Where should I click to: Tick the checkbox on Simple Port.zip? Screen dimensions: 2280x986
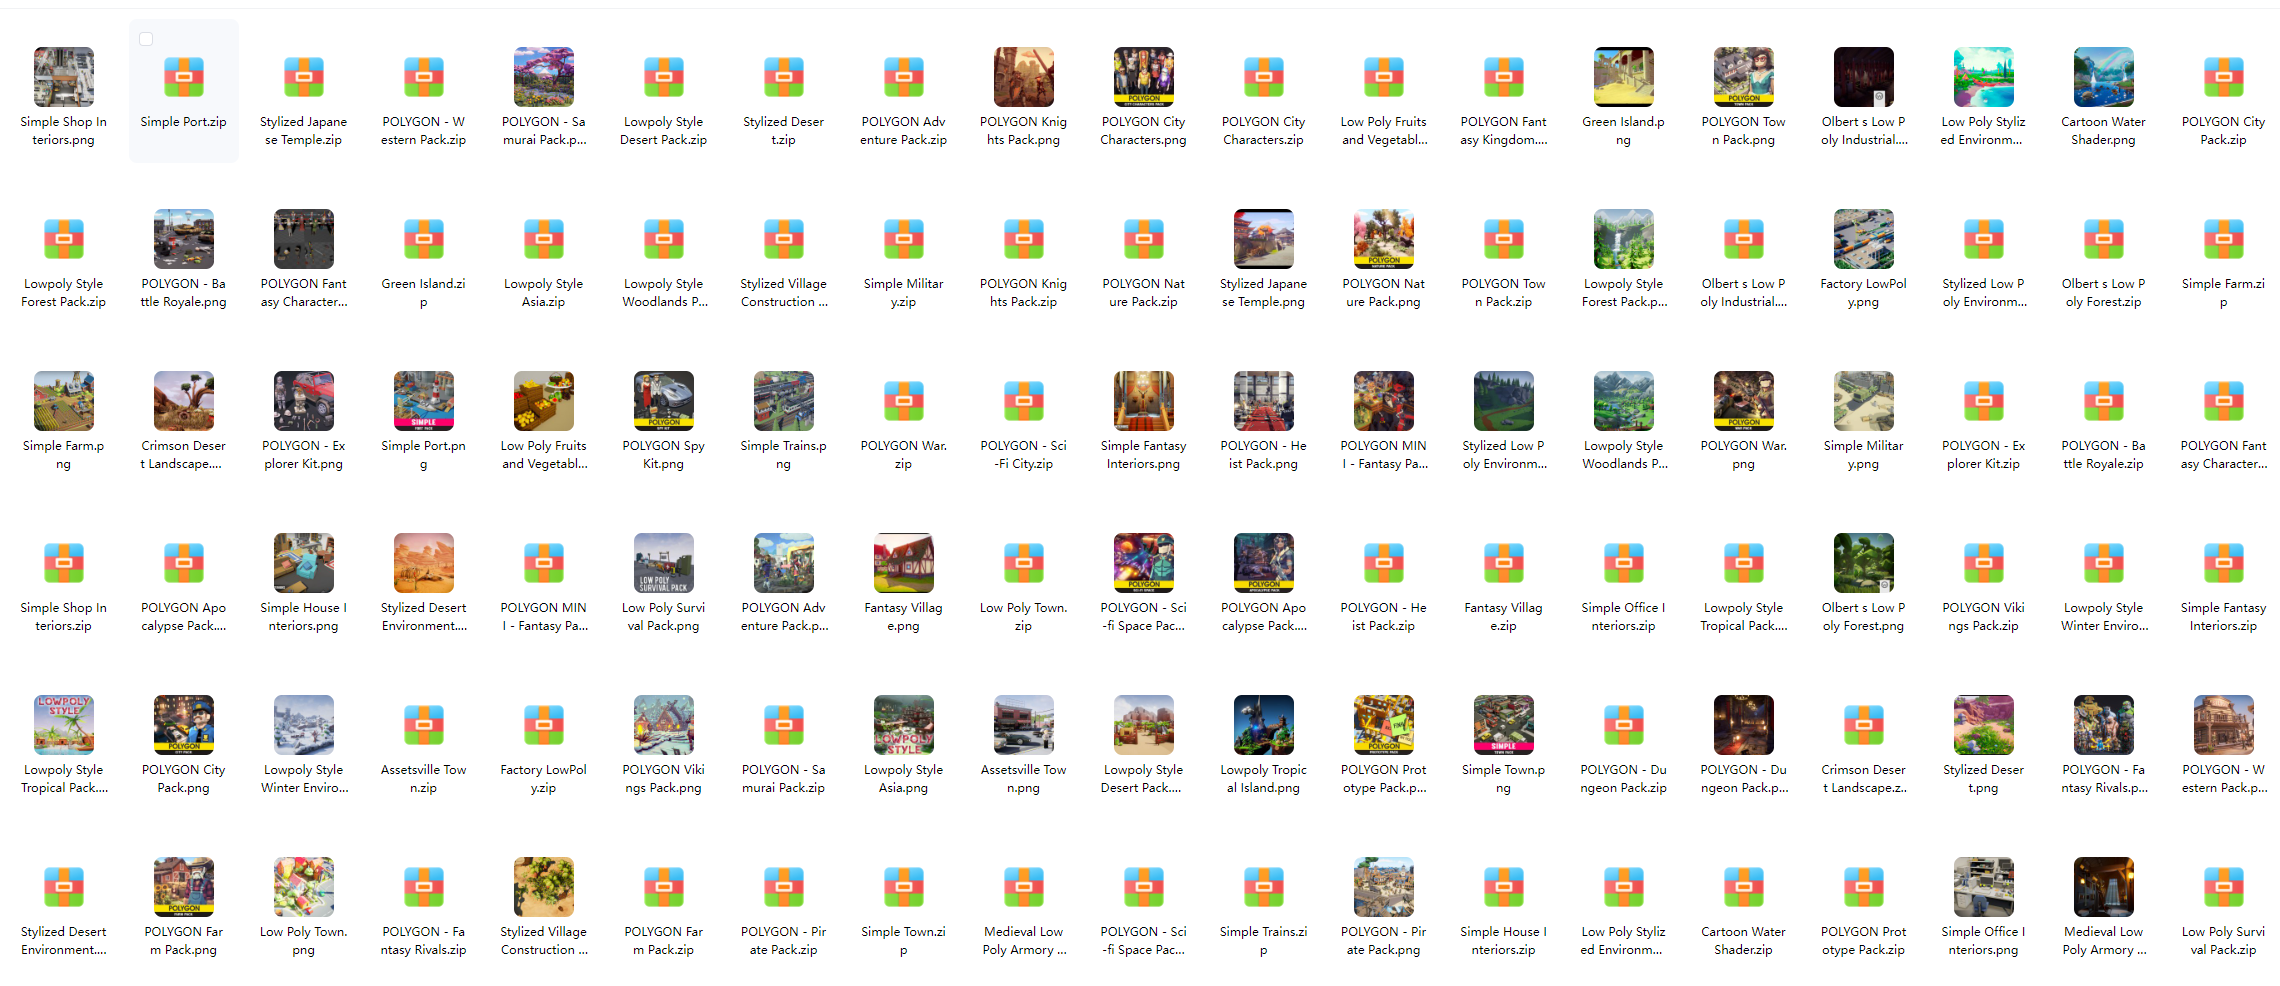pos(146,39)
